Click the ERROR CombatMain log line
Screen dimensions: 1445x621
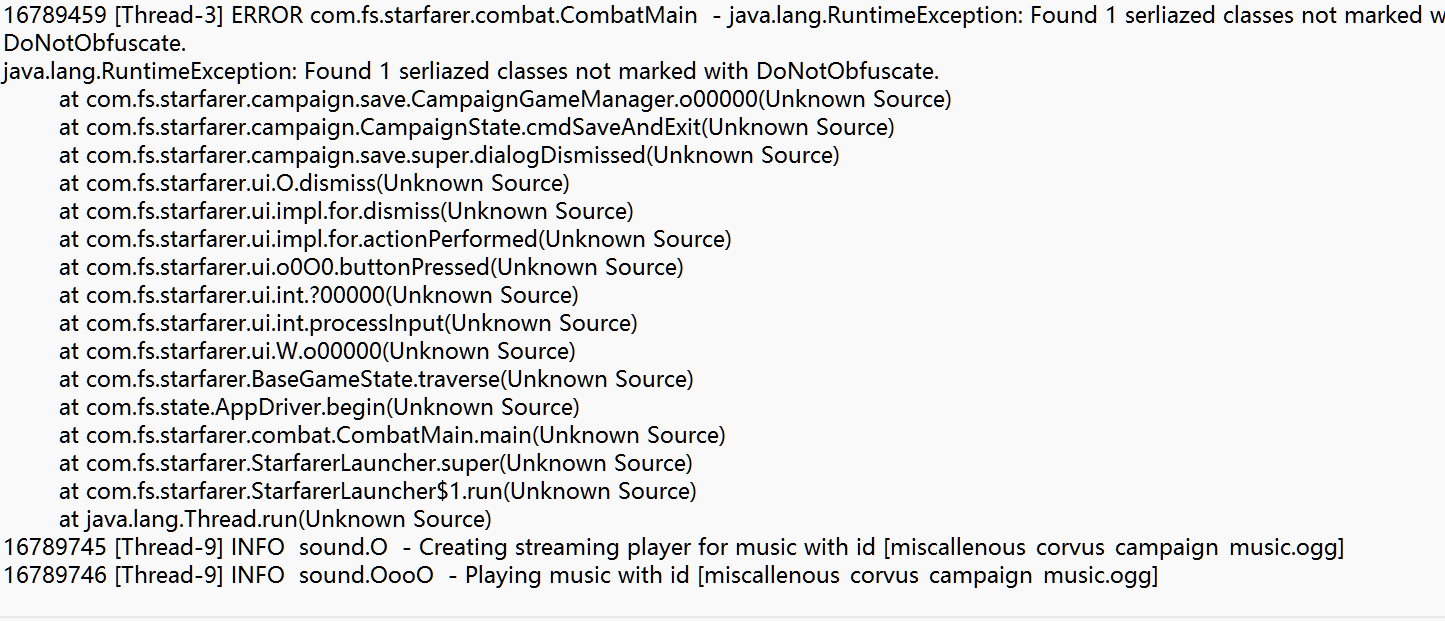point(722,16)
